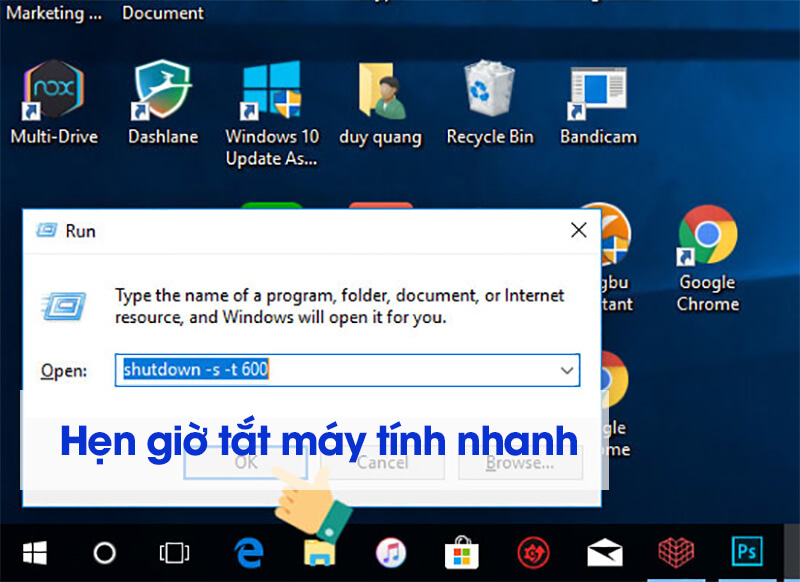The height and width of the screenshot is (582, 800).
Task: Expand the Open field history dropdown
Action: (x=568, y=370)
